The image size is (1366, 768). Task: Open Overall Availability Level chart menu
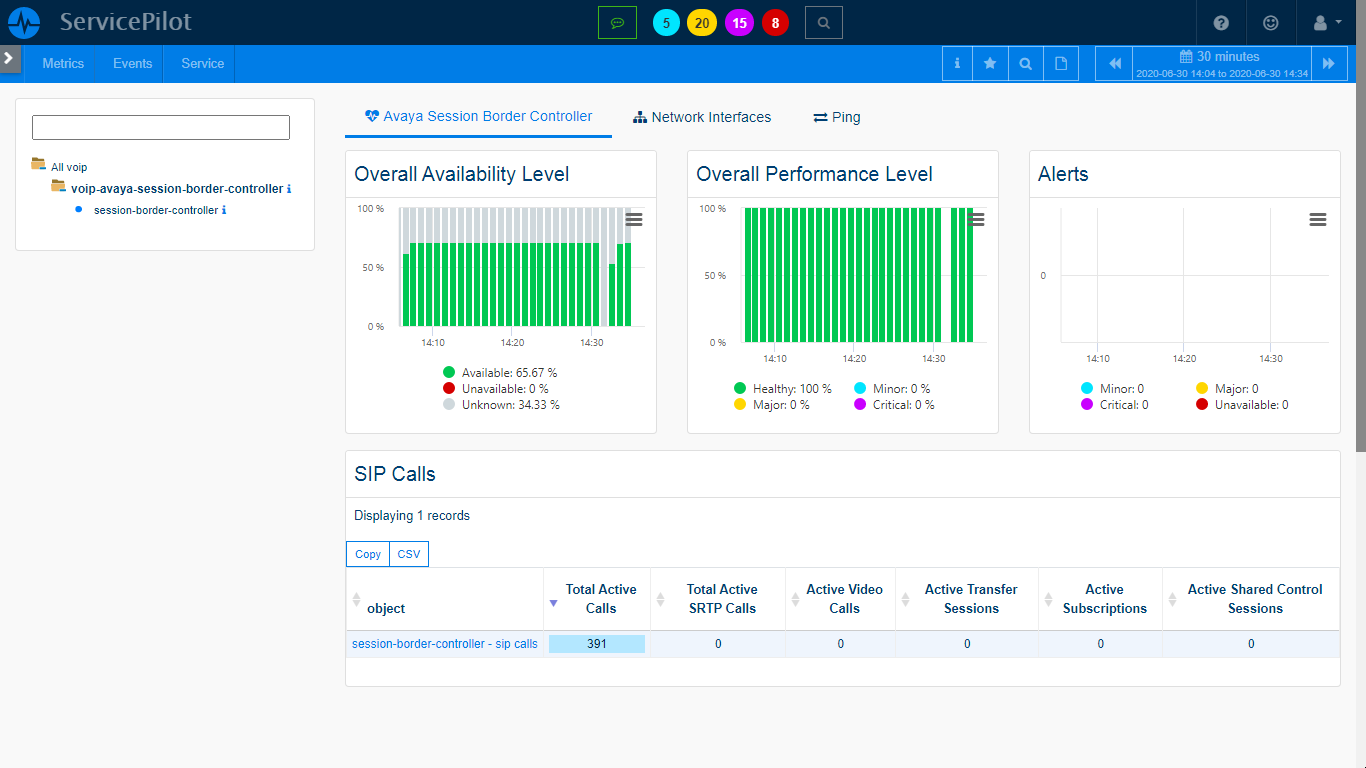[634, 220]
